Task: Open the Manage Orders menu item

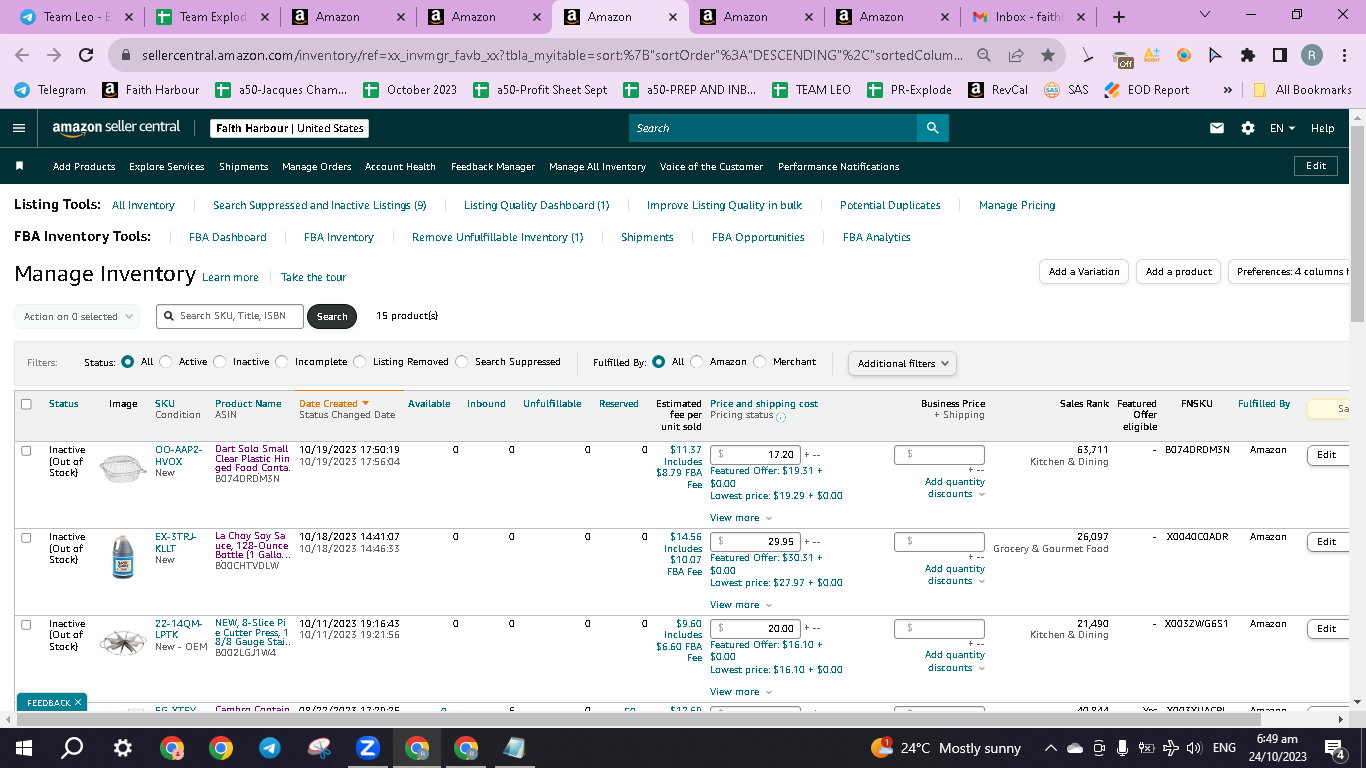Action: coord(317,166)
